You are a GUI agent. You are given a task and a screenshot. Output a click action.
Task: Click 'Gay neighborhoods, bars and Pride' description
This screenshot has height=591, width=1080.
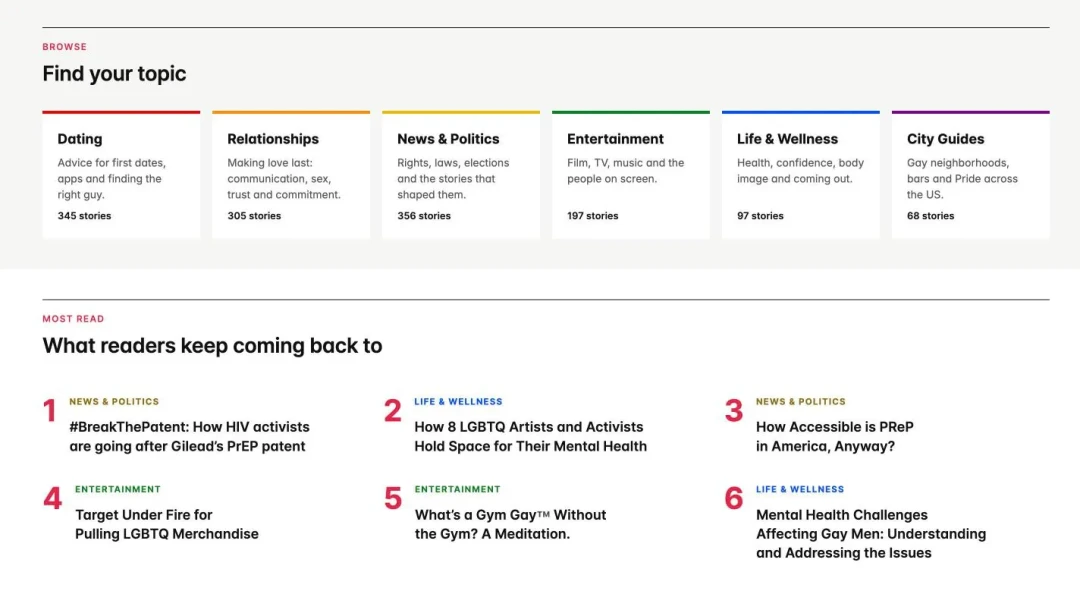coord(962,178)
